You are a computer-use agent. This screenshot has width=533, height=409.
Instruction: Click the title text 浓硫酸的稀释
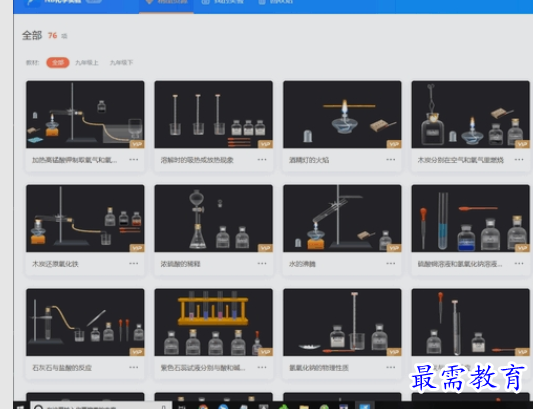(x=180, y=264)
